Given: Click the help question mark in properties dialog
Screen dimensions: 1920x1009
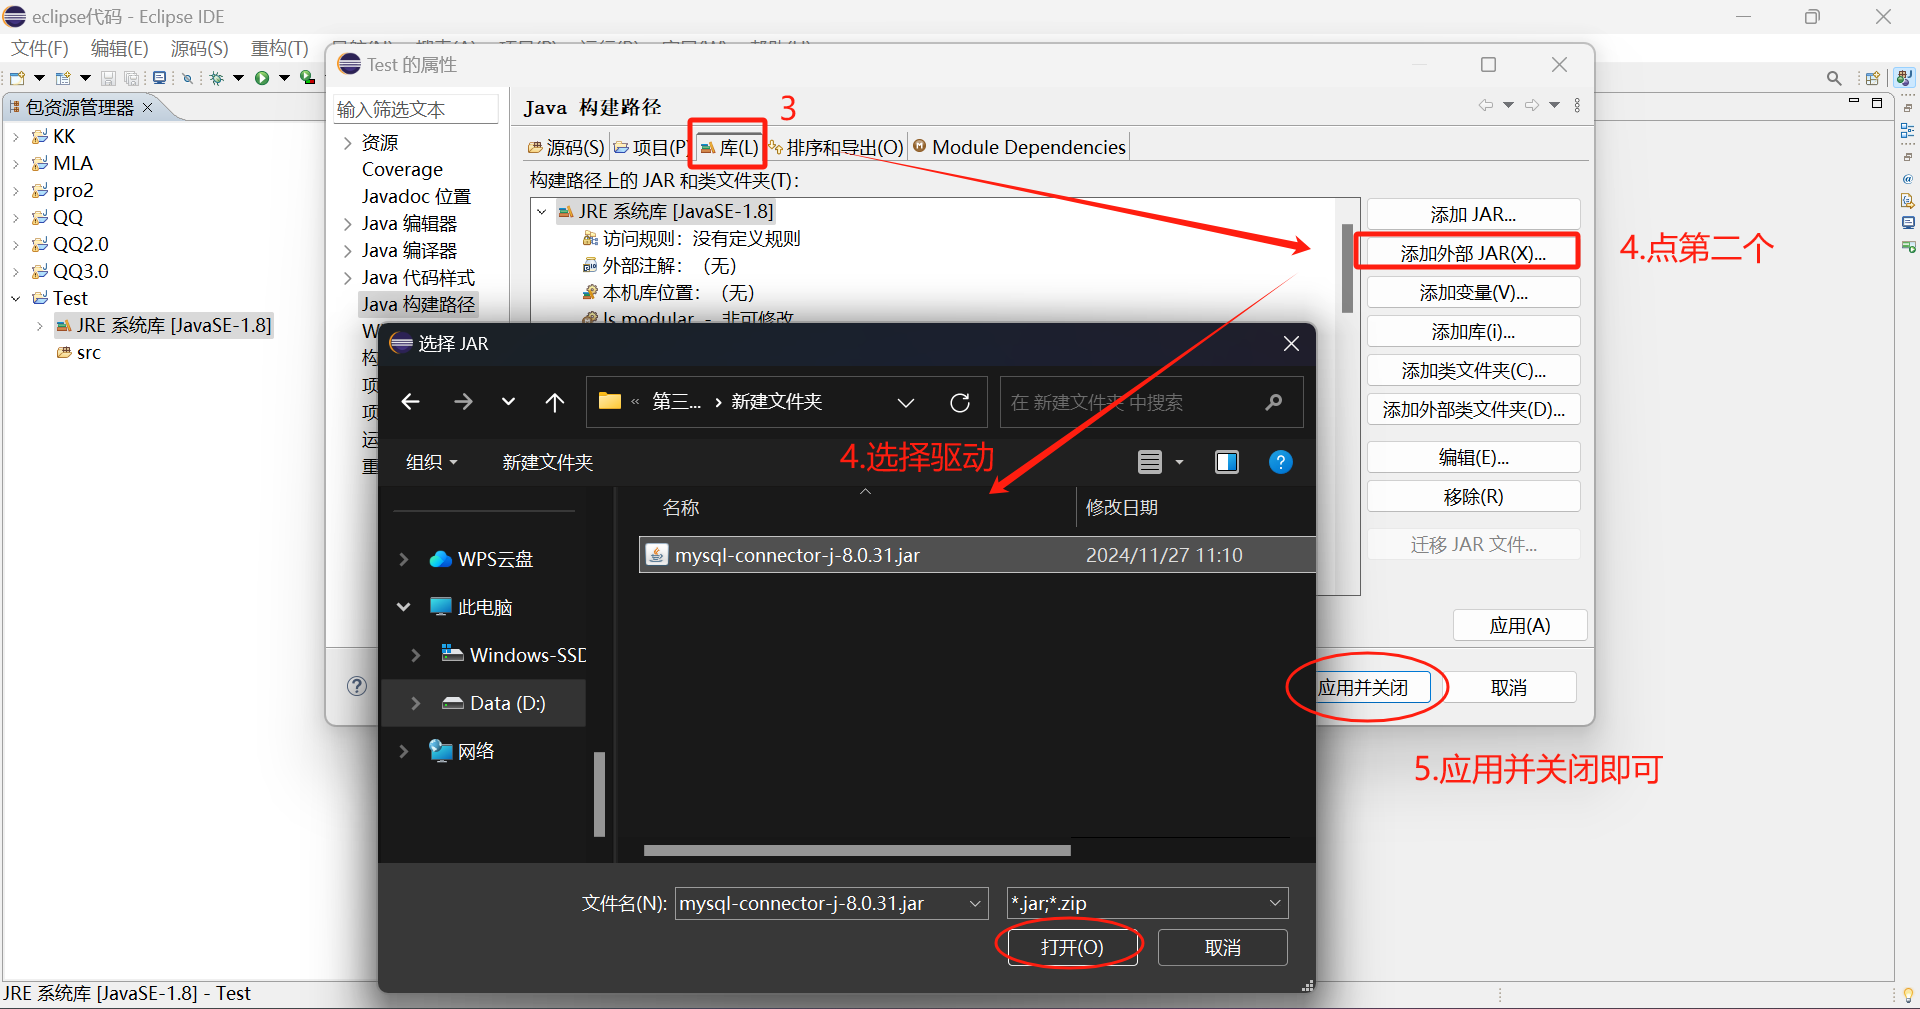Looking at the screenshot, I should point(357,686).
